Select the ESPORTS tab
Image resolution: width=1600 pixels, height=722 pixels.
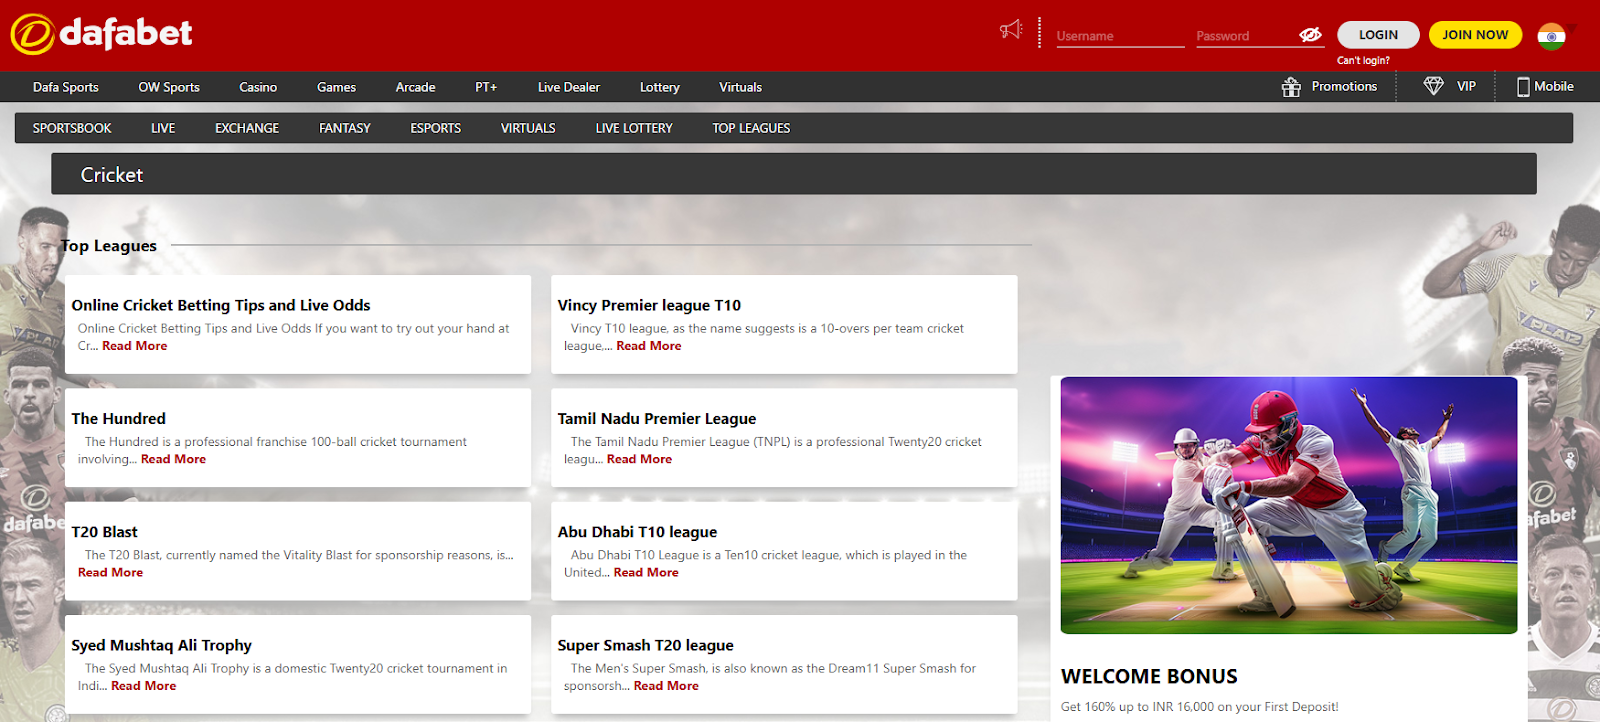click(436, 128)
